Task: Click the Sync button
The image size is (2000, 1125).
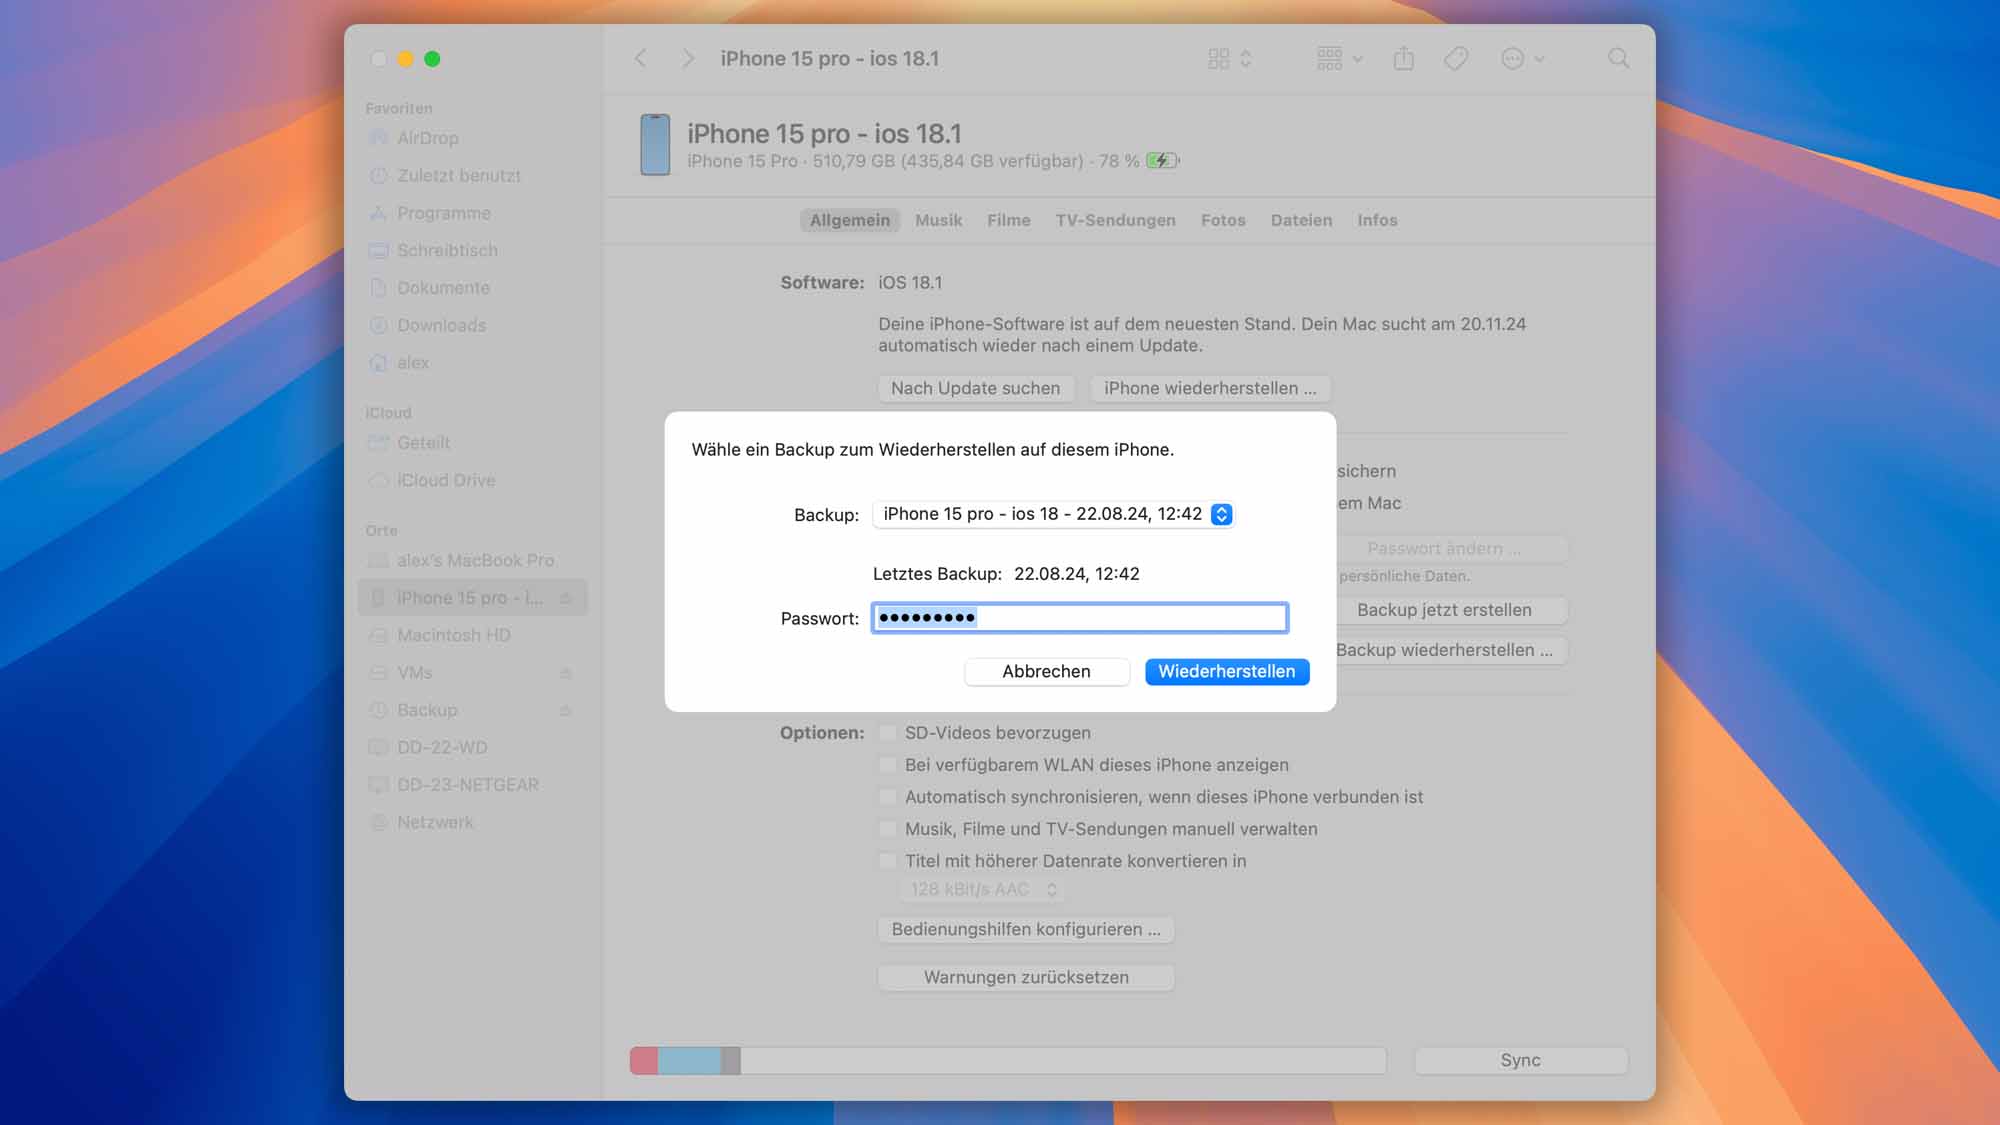Action: coord(1520,1060)
